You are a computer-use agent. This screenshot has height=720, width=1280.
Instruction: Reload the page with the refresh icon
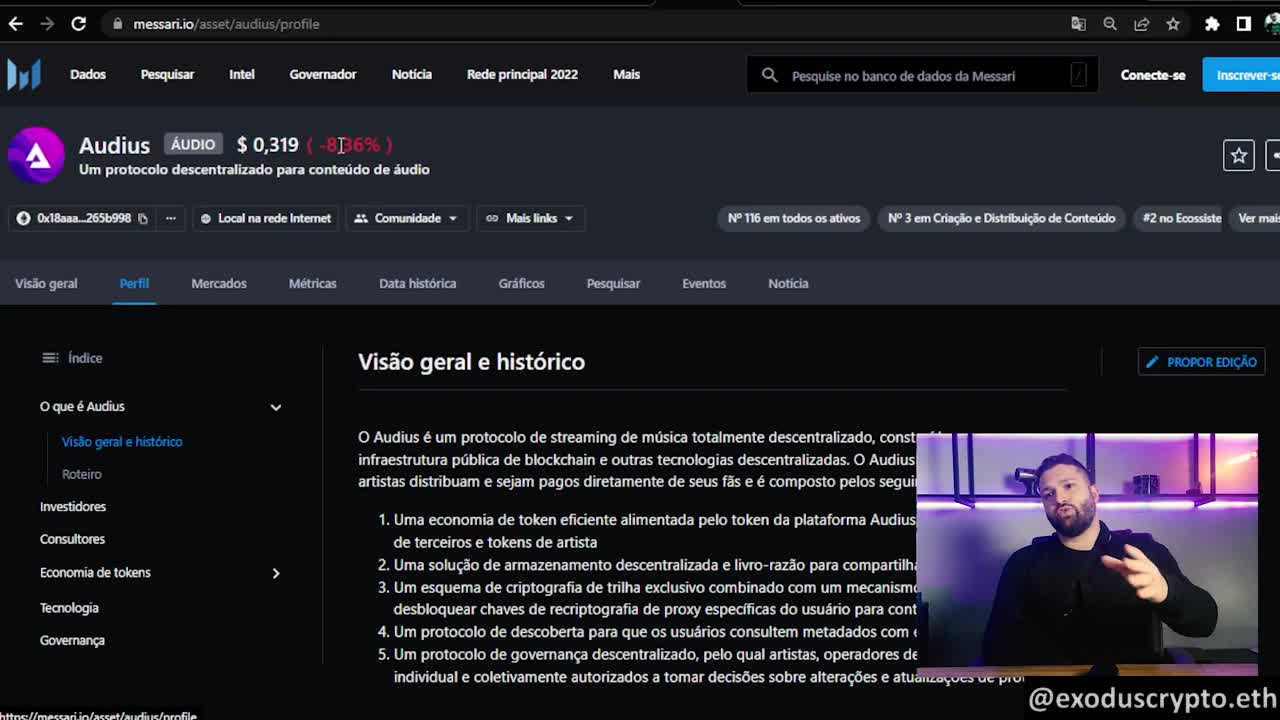(x=78, y=24)
